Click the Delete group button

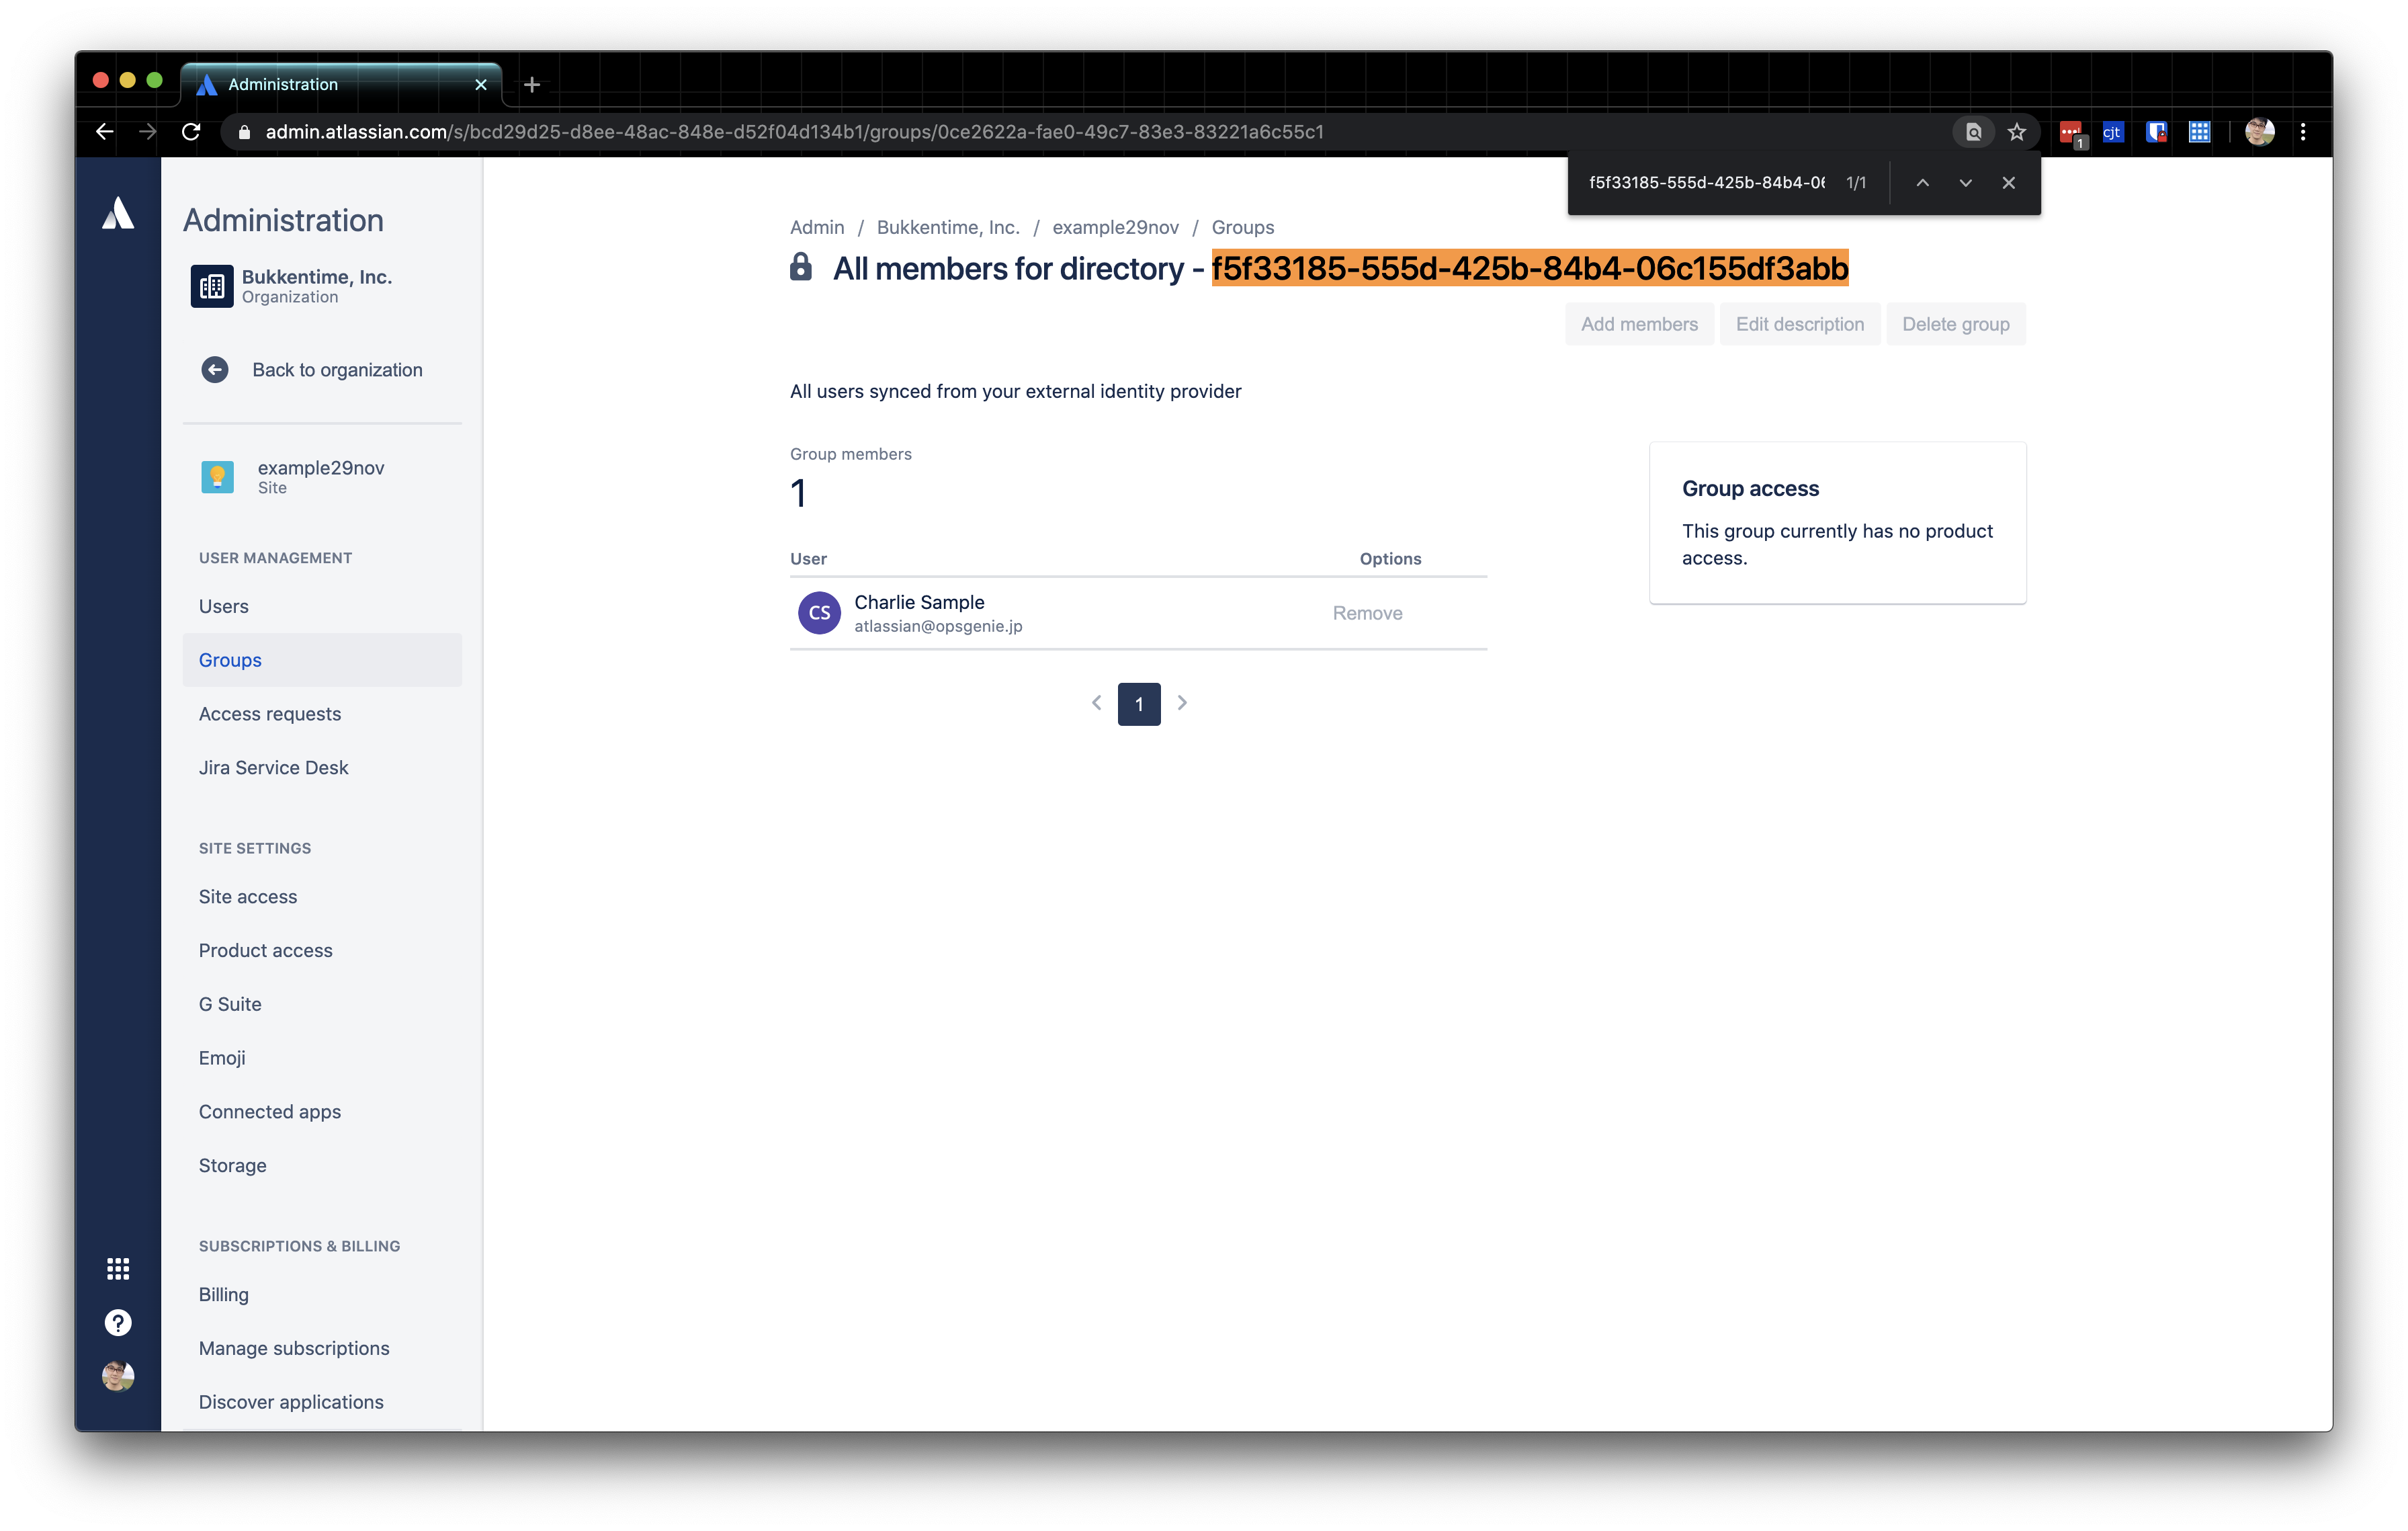point(1956,324)
